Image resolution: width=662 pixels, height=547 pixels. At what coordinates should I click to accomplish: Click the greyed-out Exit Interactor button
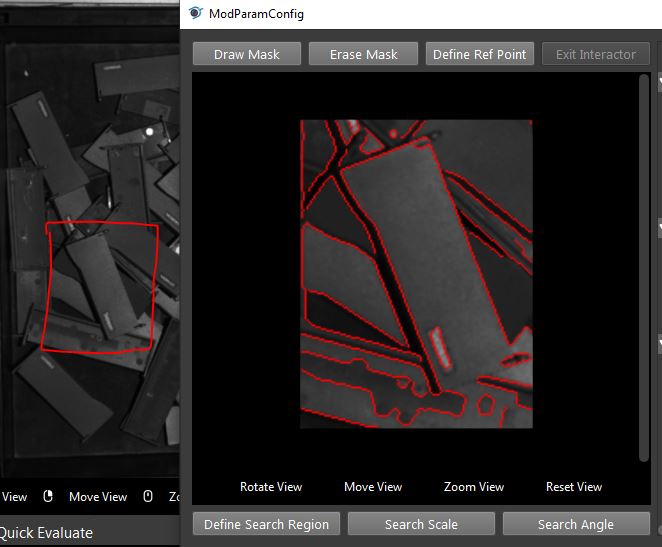[596, 54]
